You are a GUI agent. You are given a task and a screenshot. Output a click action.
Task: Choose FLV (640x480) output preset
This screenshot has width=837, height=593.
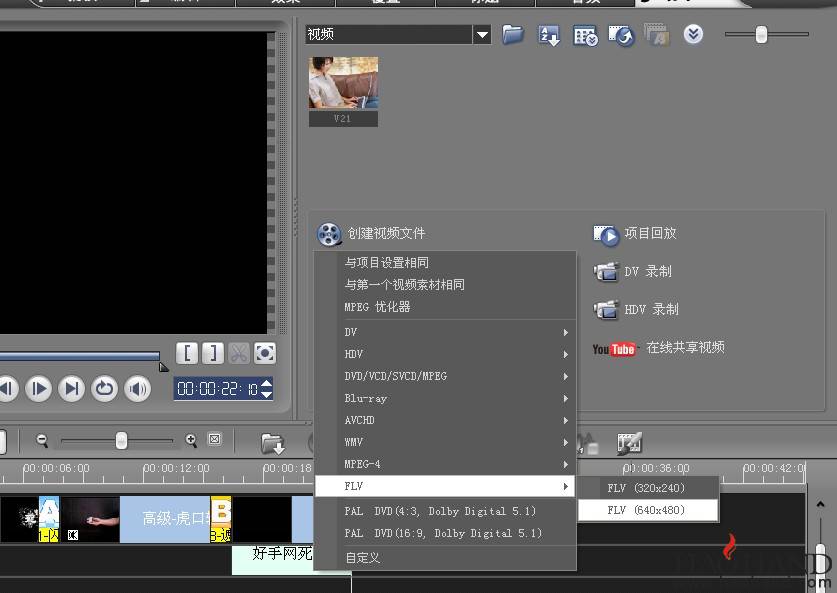coord(648,510)
